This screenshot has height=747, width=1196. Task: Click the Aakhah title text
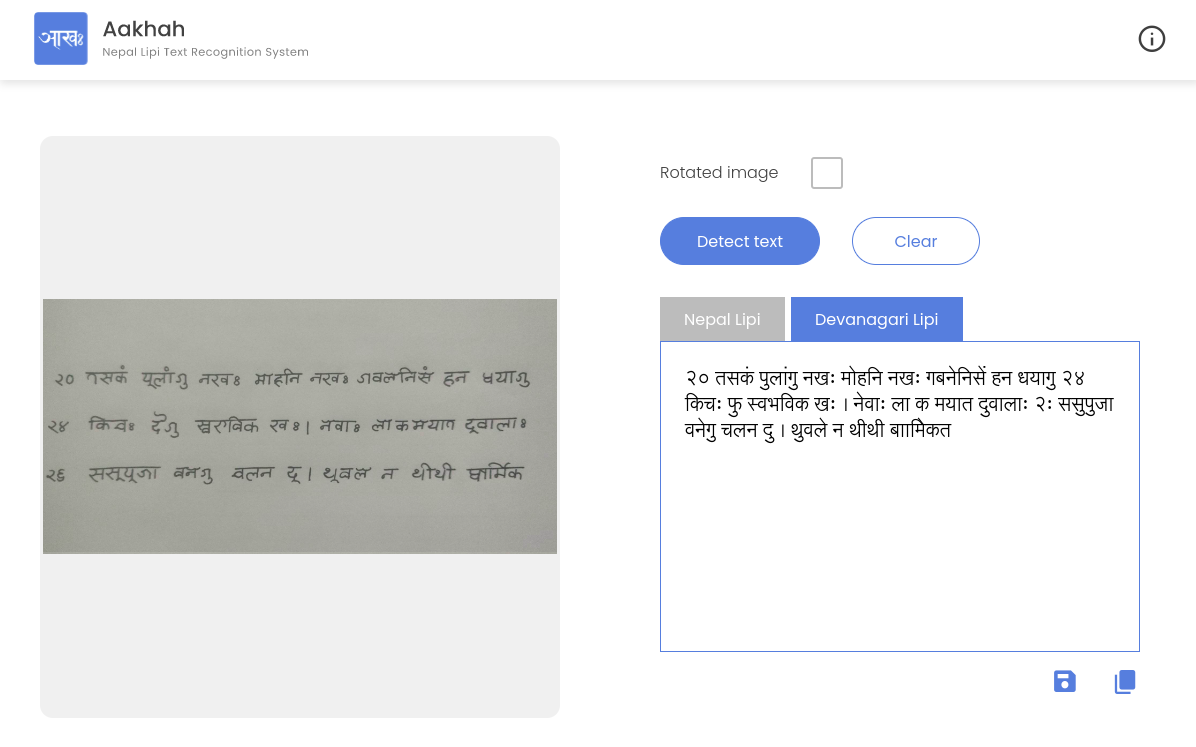click(x=144, y=29)
